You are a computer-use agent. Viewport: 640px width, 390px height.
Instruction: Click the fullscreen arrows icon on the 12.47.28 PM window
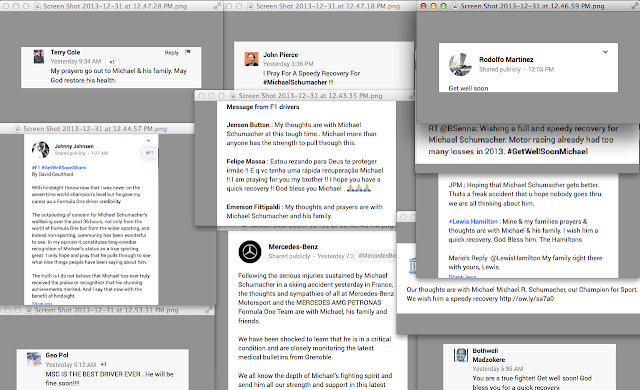click(x=218, y=6)
